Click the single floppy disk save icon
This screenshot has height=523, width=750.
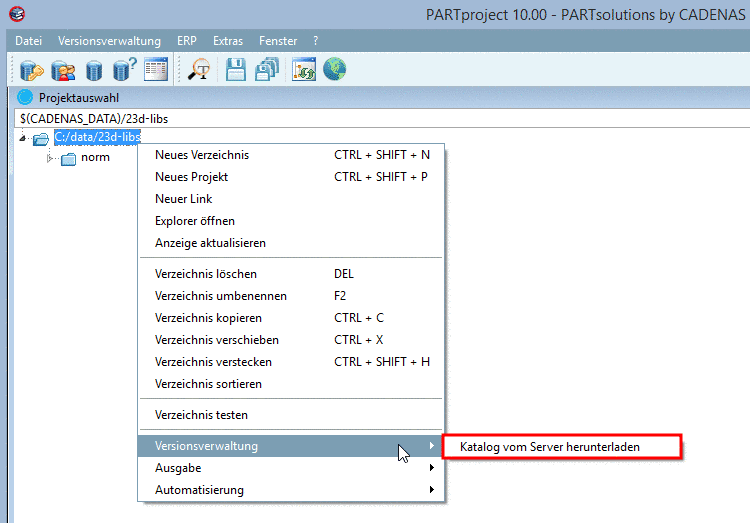(236, 69)
